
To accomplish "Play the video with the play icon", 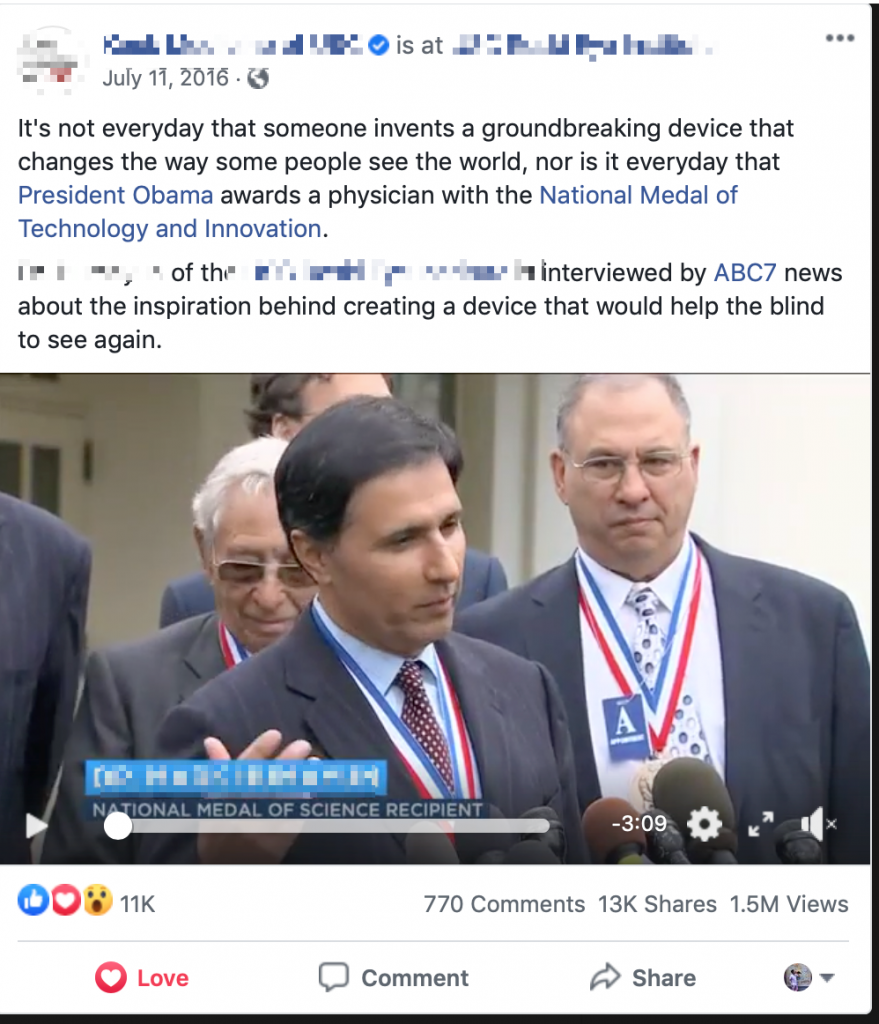I will pyautogui.click(x=37, y=825).
